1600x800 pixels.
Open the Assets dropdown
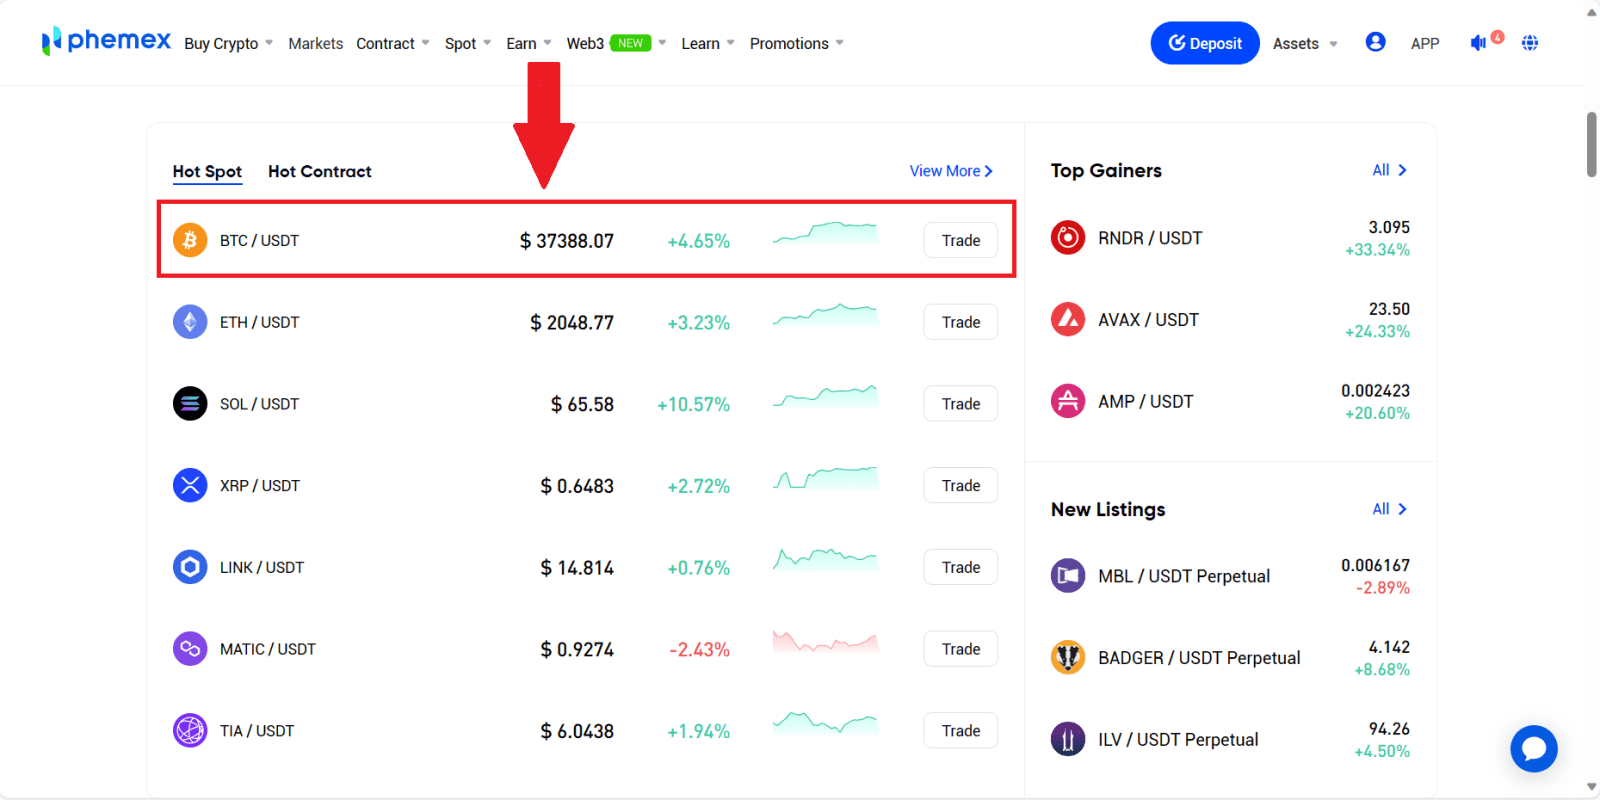[x=1304, y=44]
